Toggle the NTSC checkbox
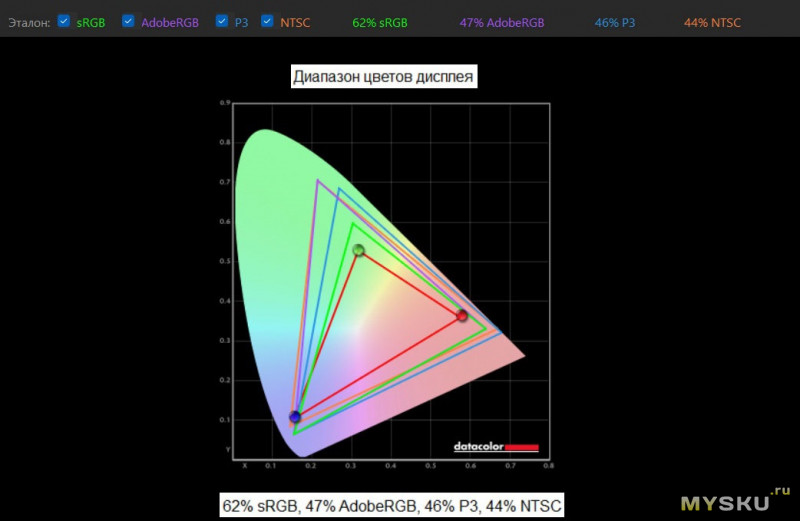 pos(267,21)
